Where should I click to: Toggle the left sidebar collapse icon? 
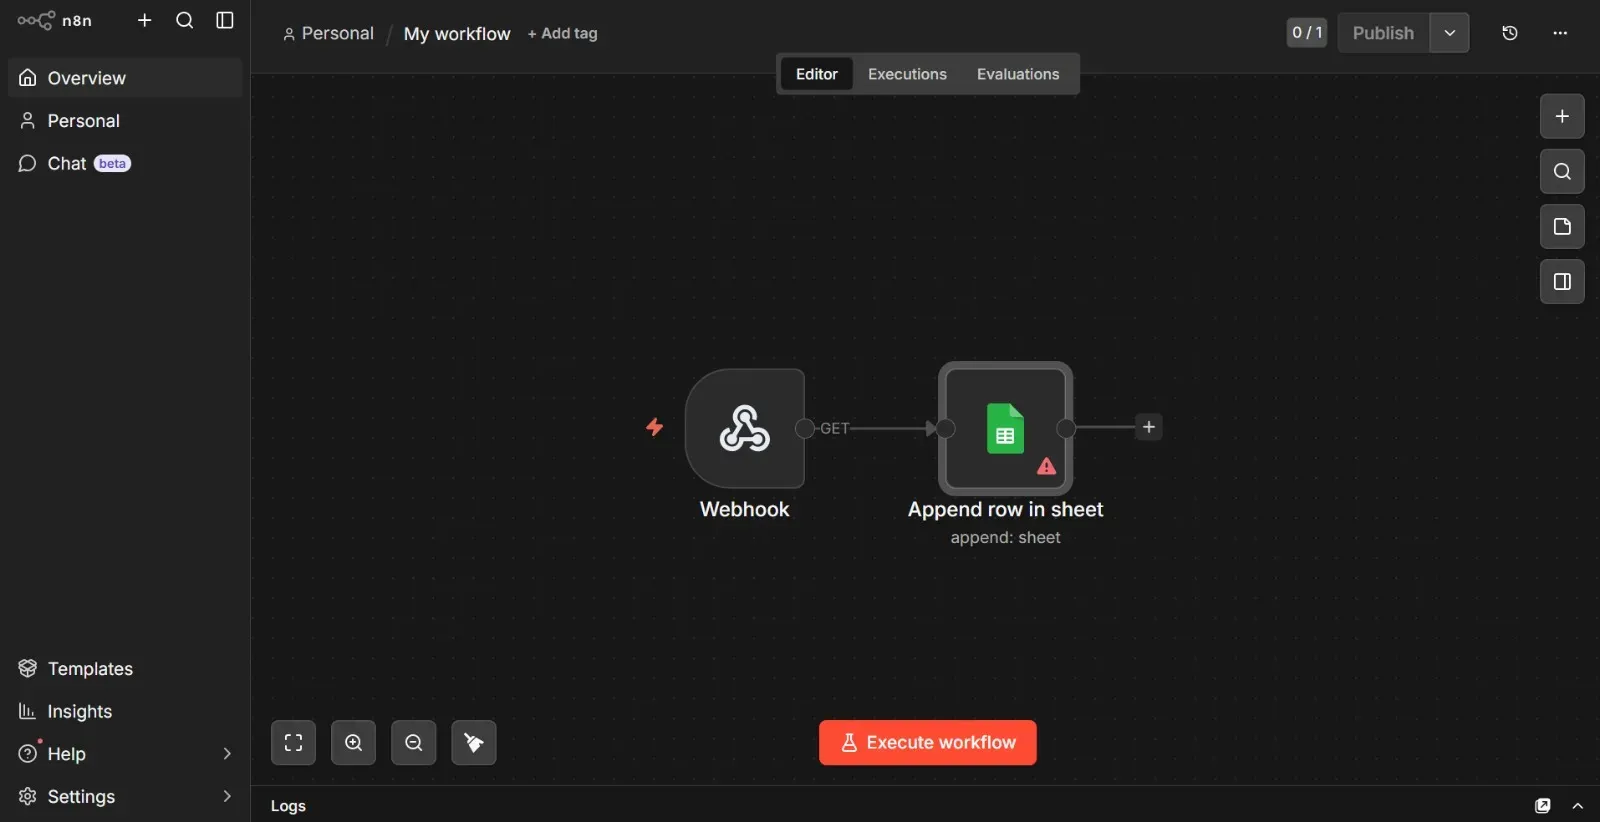point(225,20)
